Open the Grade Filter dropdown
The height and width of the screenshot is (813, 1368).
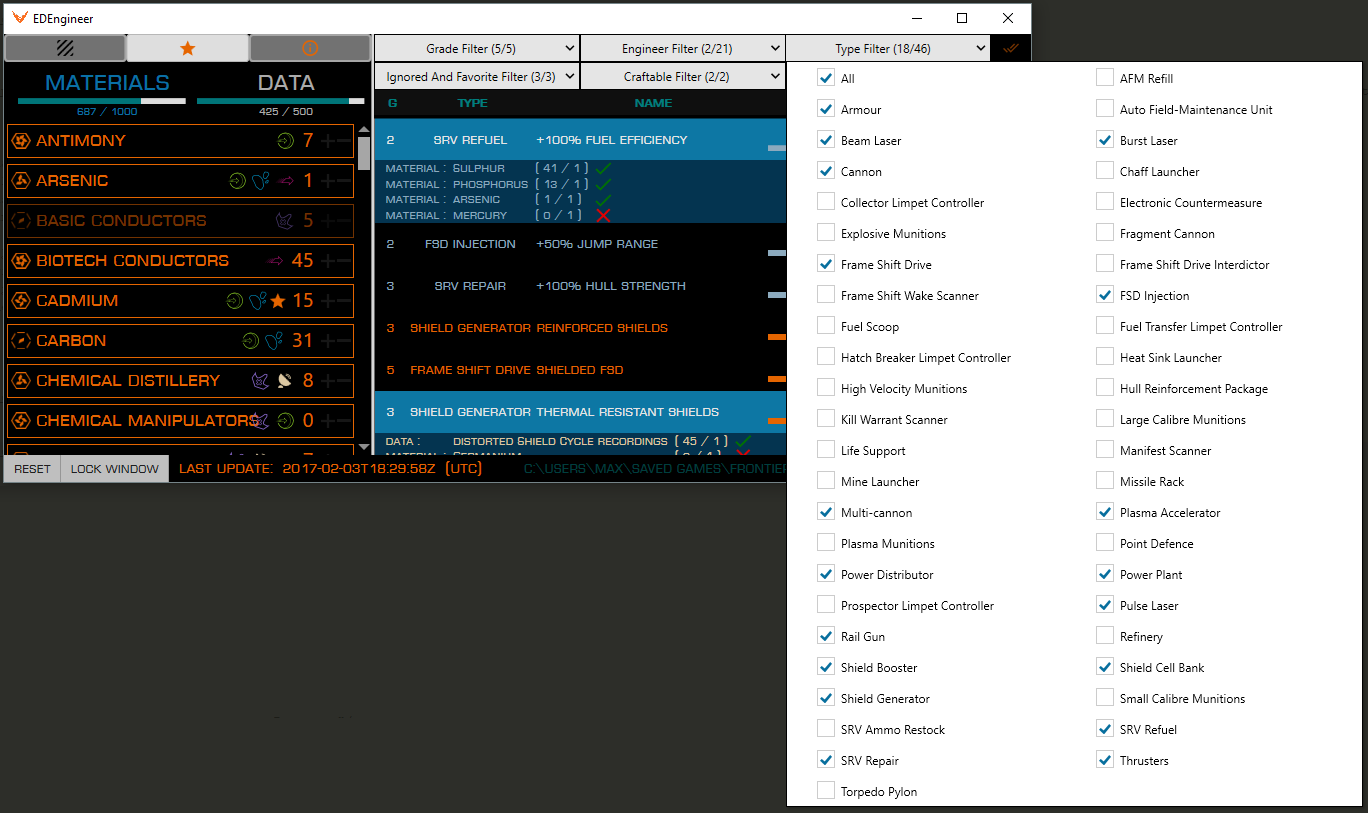477,48
